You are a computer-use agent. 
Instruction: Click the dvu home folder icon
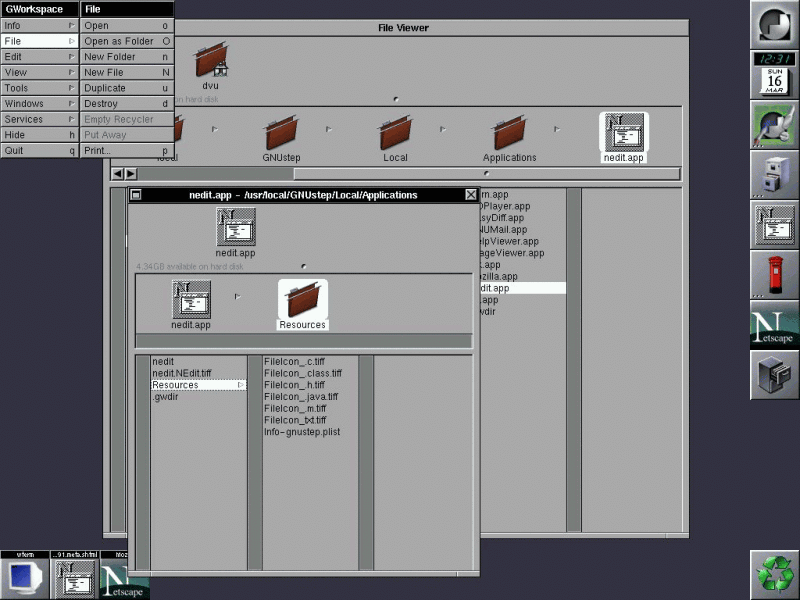(211, 61)
